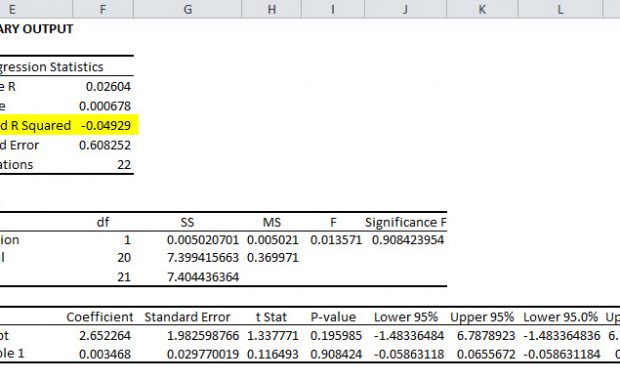Screen dimensions: 620x380
Task: Select column K header
Action: tap(482, 9)
